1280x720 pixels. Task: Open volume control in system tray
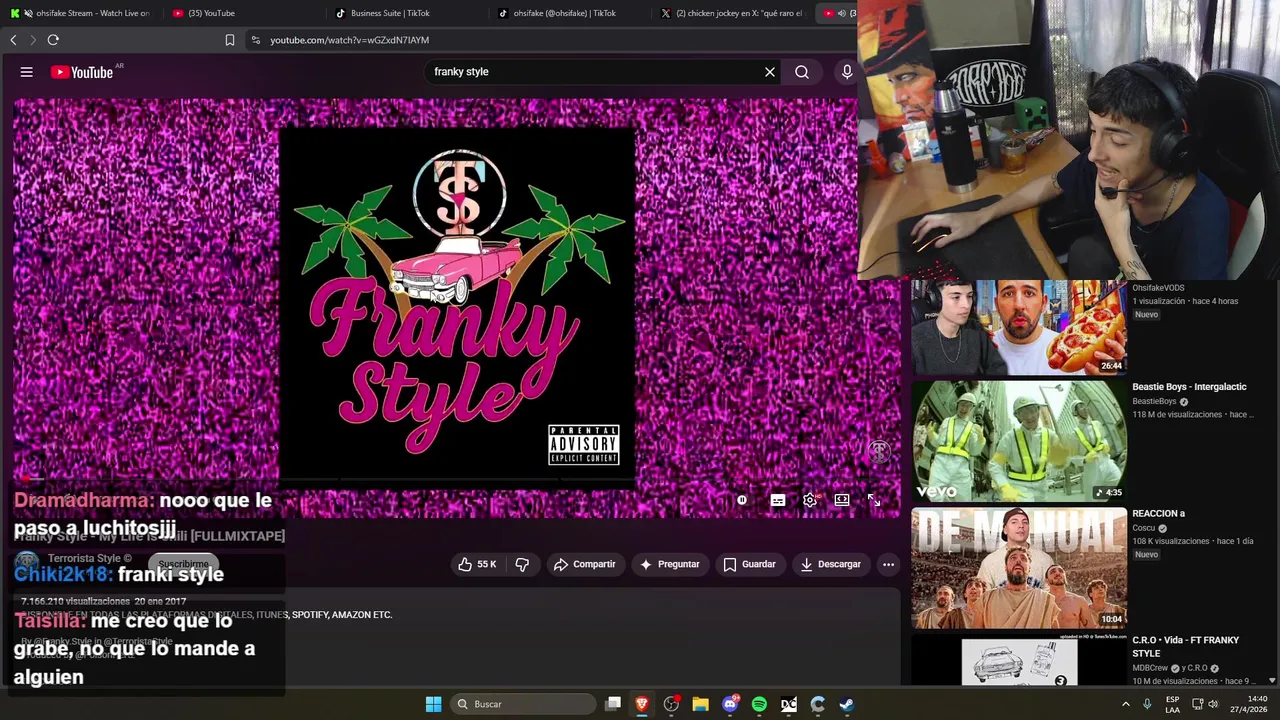click(1213, 704)
